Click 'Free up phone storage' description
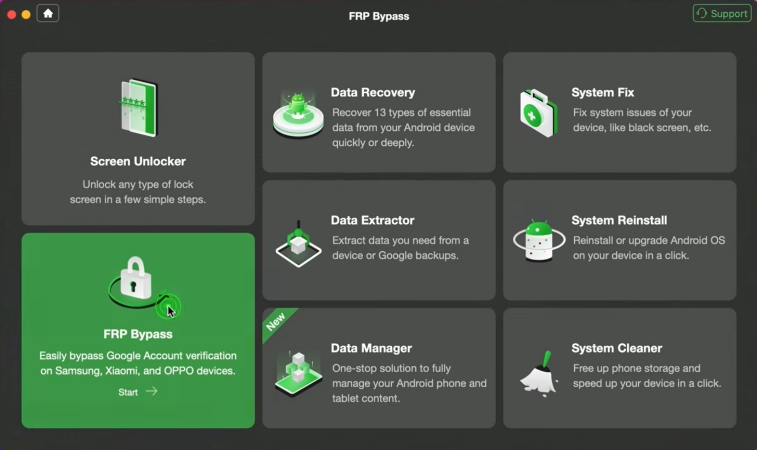 point(647,376)
